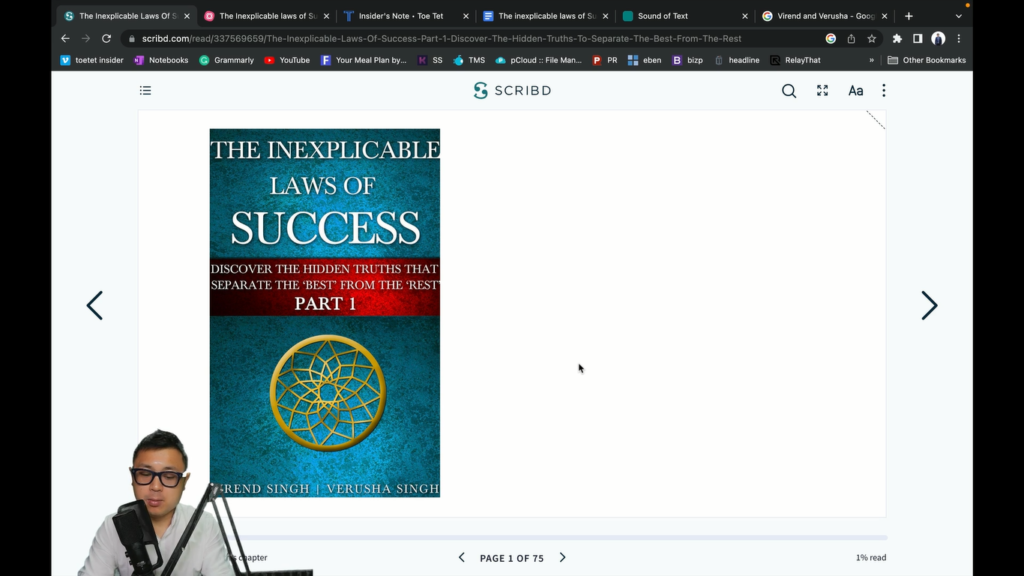Close the Virend and Verusha tab
Image resolution: width=1024 pixels, height=576 pixels.
[884, 16]
